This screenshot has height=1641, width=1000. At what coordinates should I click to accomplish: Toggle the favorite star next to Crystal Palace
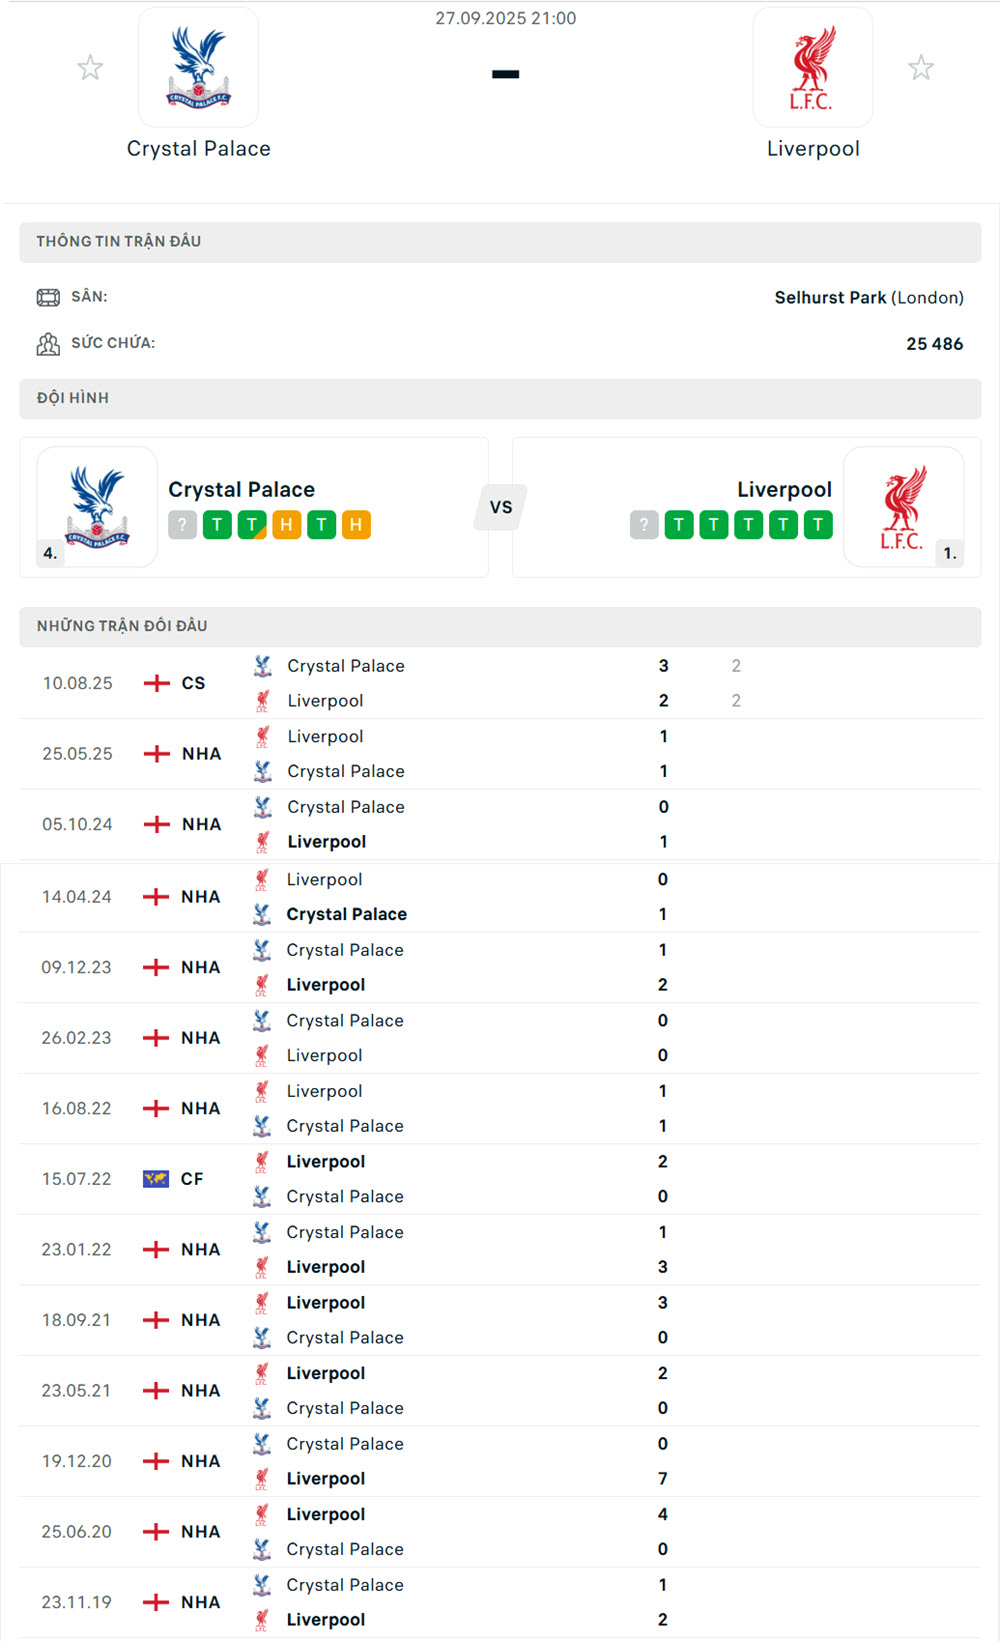(x=89, y=67)
